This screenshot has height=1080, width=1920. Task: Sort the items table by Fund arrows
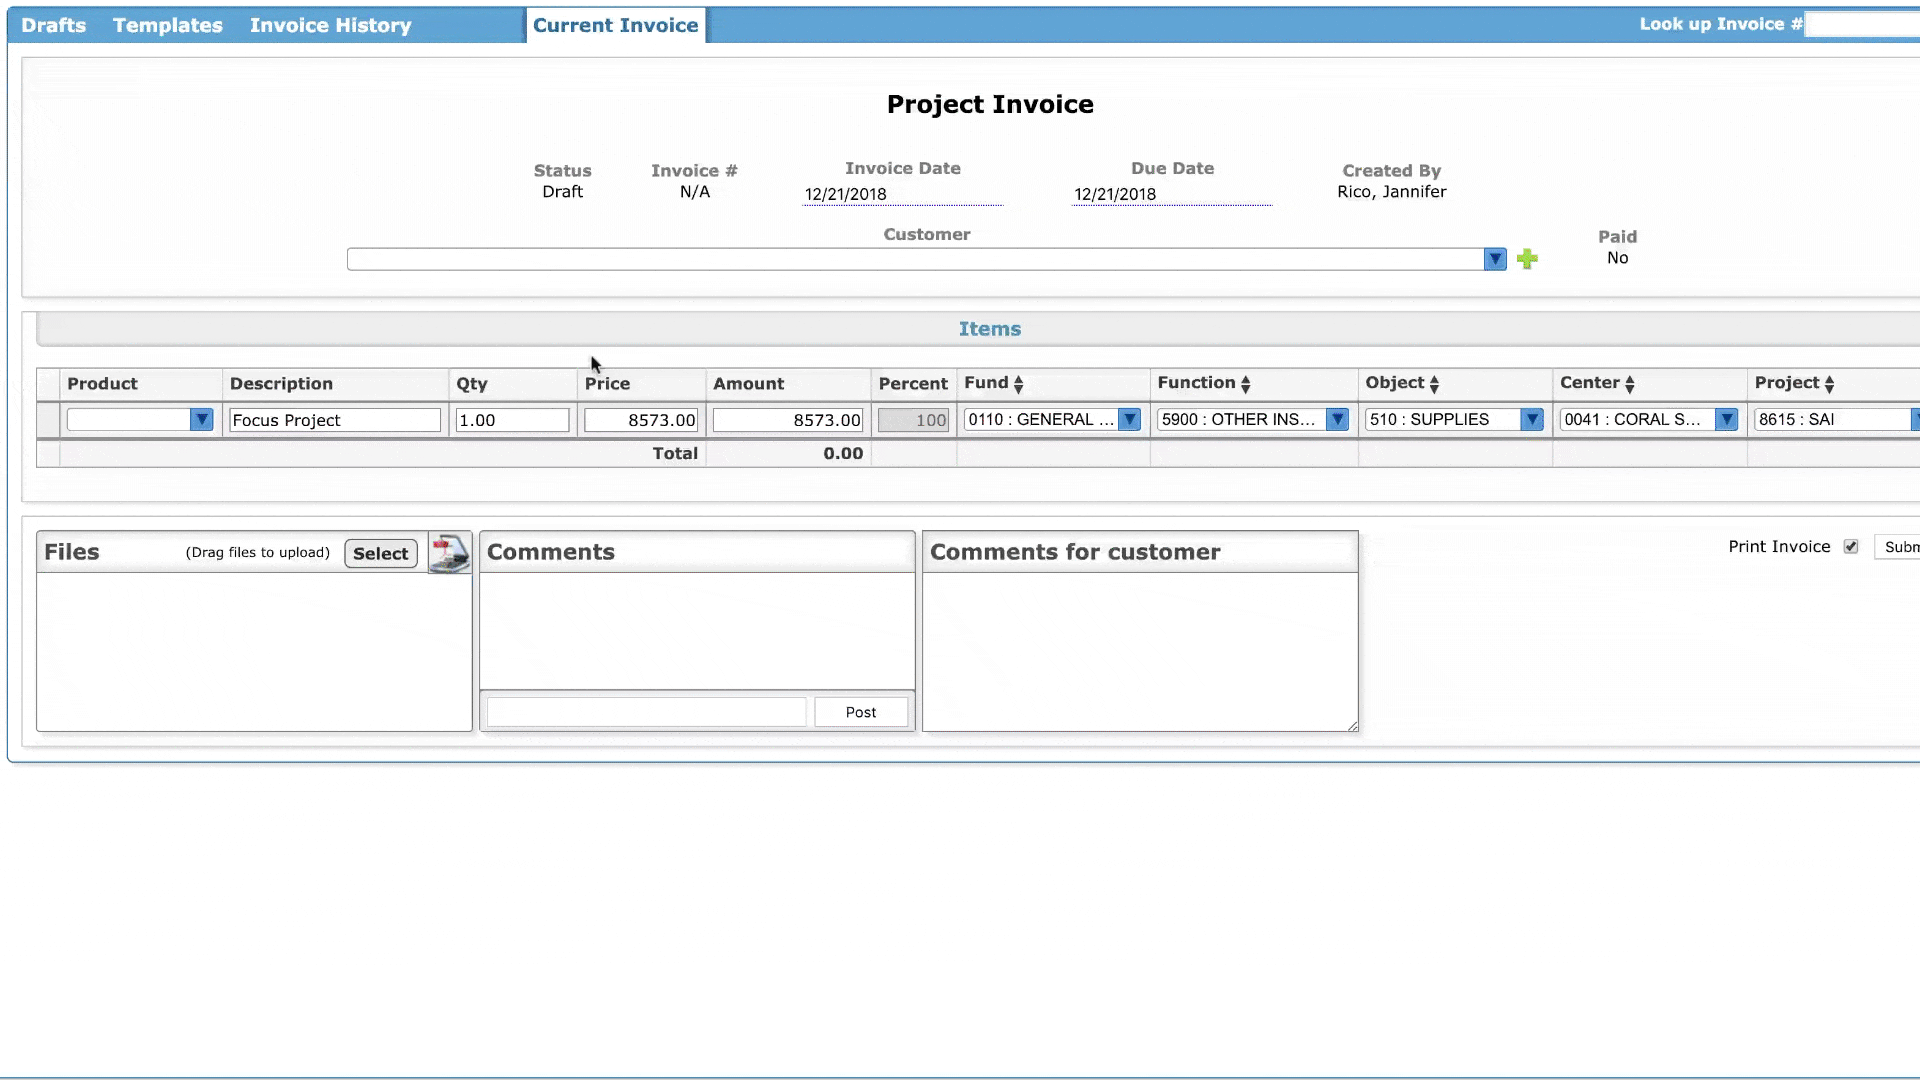tap(1018, 384)
